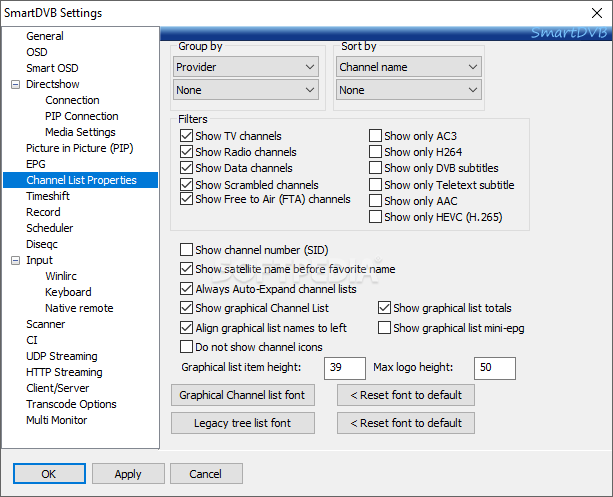
Task: Open PIP Connection settings
Action: tap(82, 116)
